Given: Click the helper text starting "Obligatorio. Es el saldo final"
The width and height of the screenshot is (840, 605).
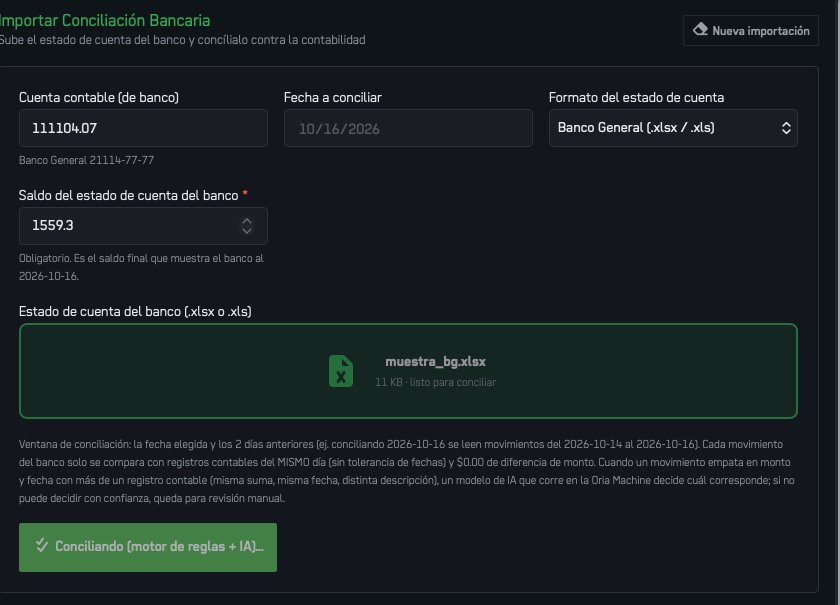Looking at the screenshot, I should point(141,267).
